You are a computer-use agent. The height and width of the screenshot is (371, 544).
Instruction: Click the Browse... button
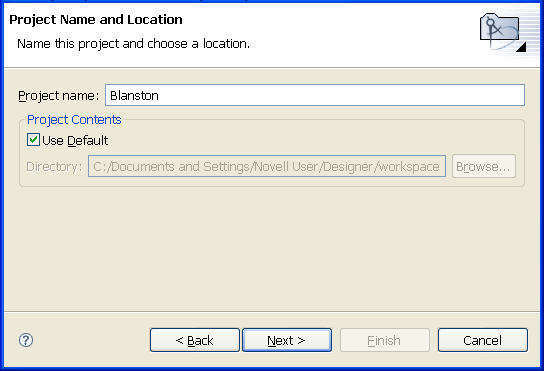(484, 166)
